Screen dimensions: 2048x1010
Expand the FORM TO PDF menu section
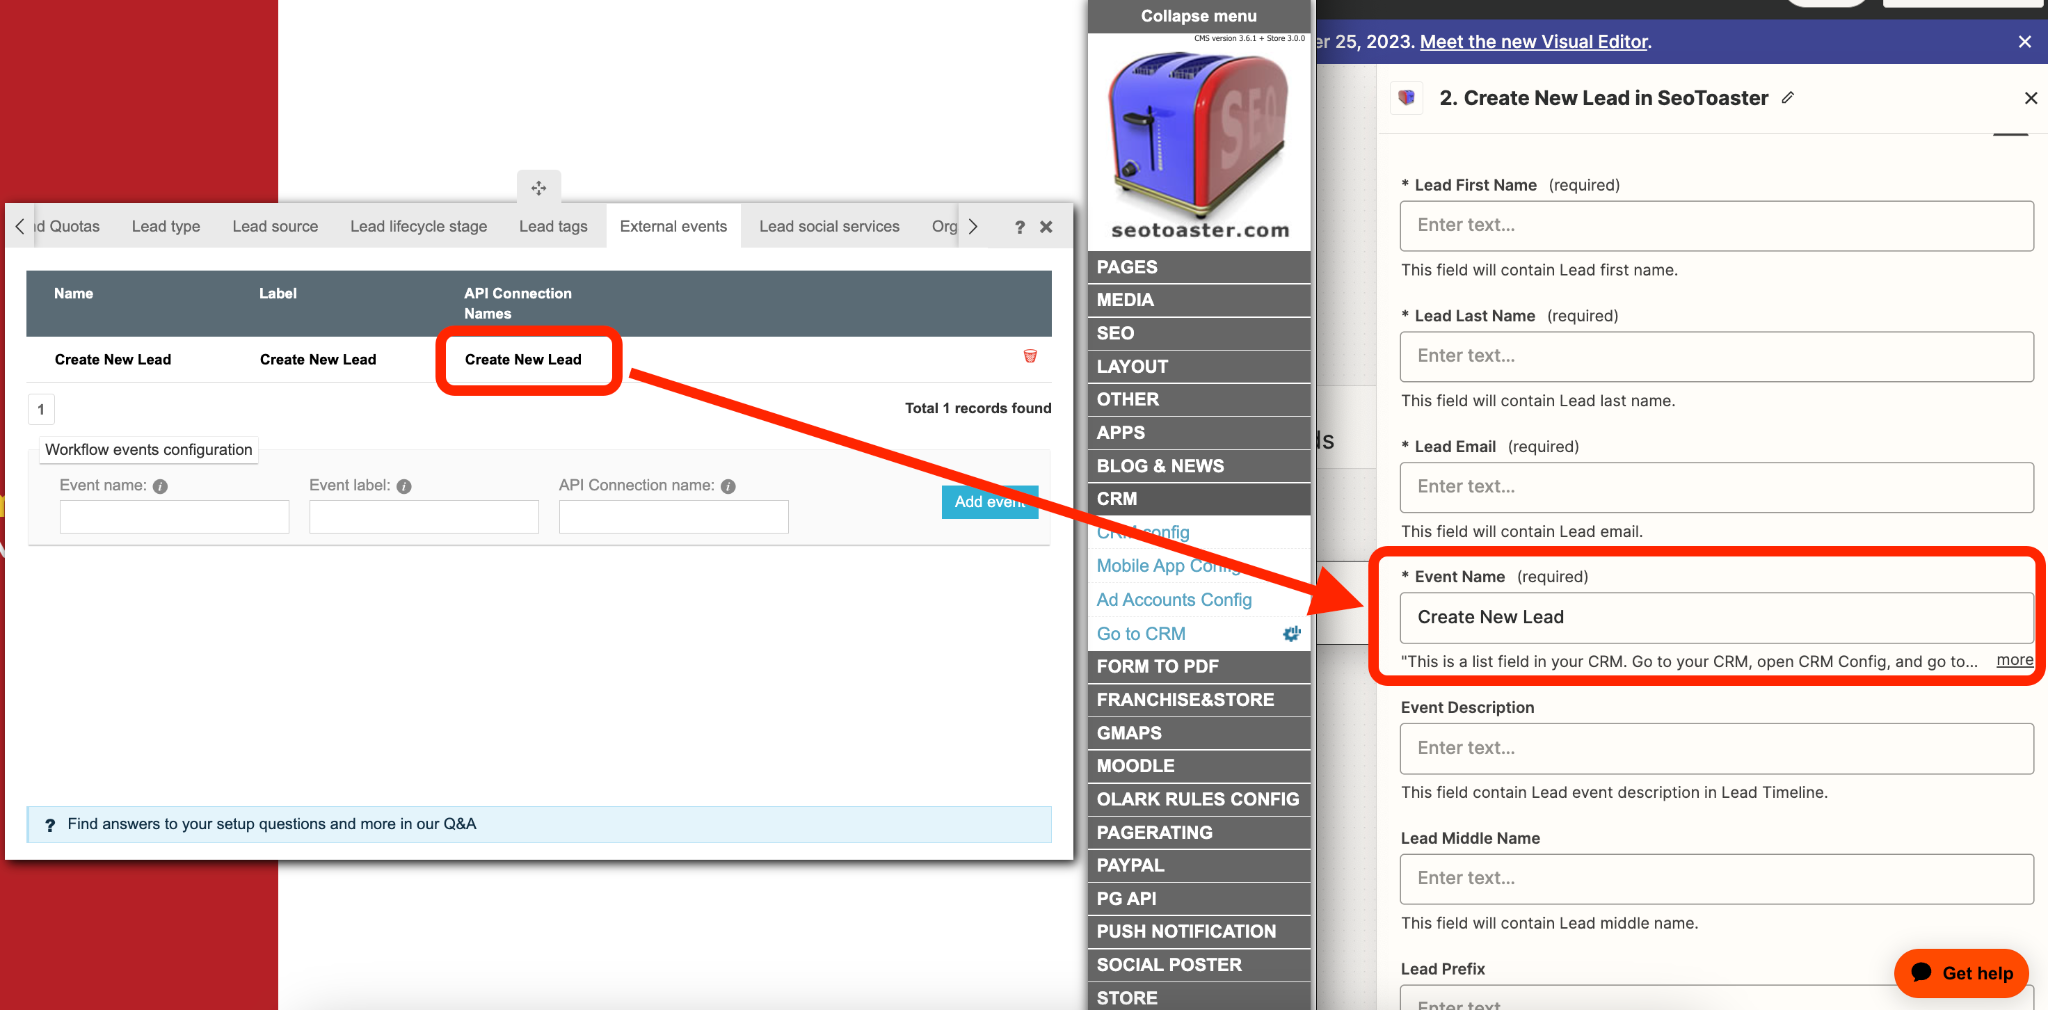pyautogui.click(x=1199, y=666)
